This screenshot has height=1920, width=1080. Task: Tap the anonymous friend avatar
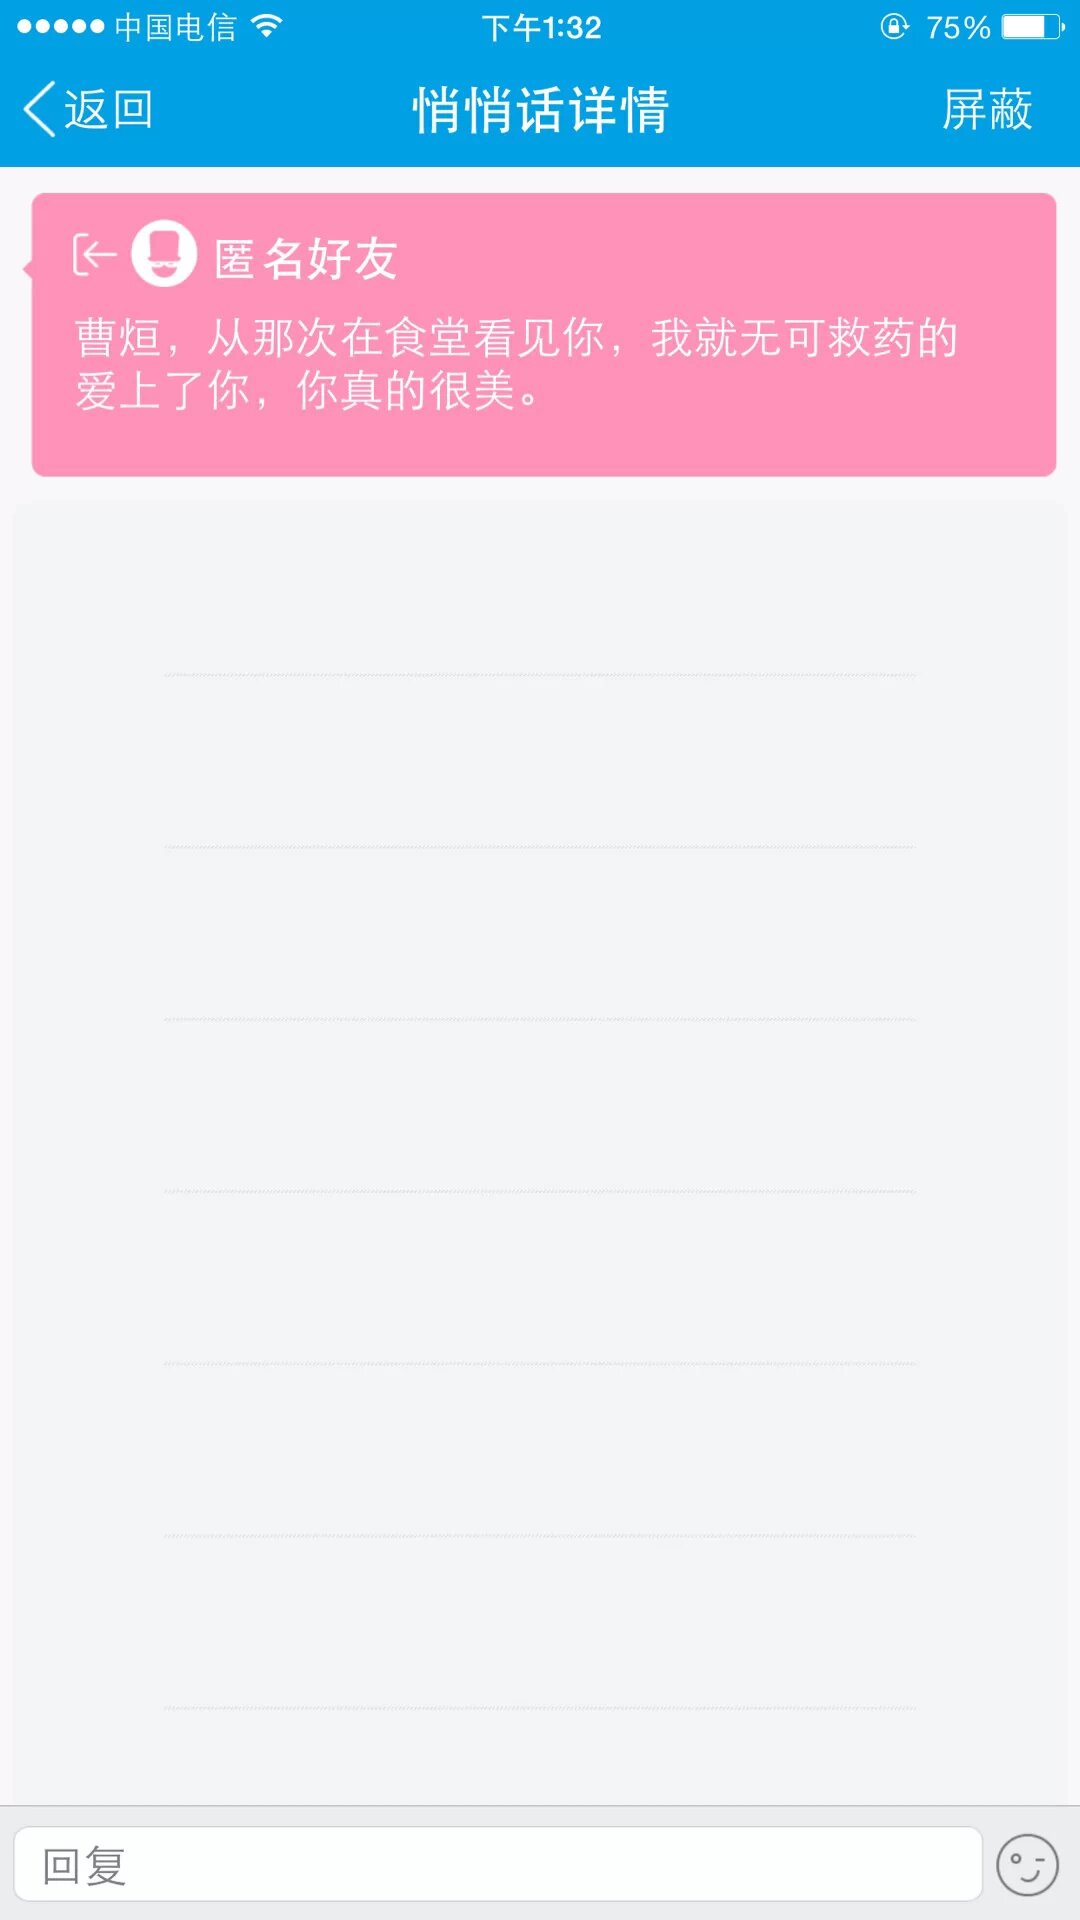click(164, 254)
